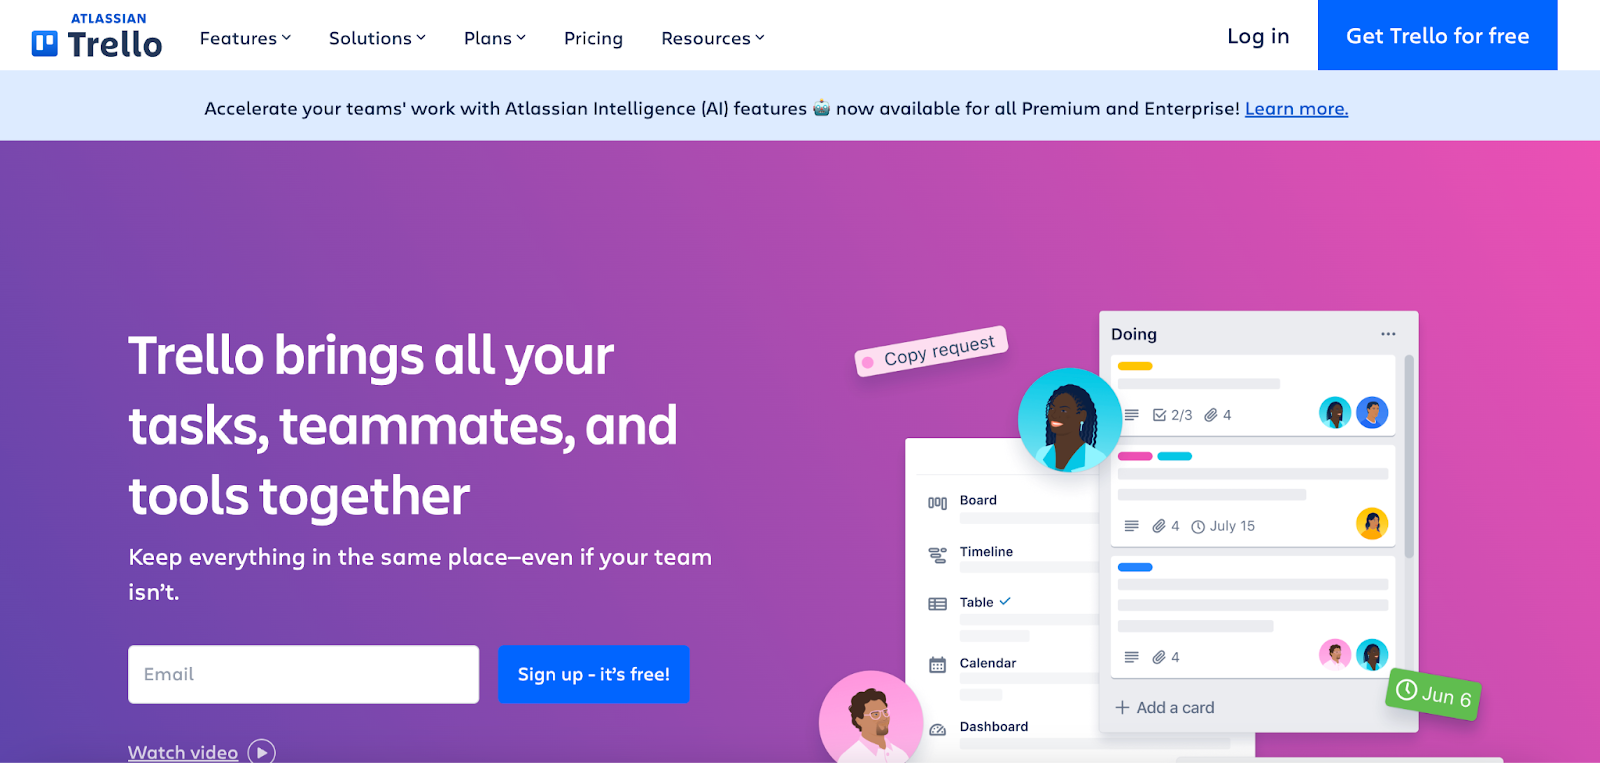Open the Plans dropdown

click(x=494, y=38)
